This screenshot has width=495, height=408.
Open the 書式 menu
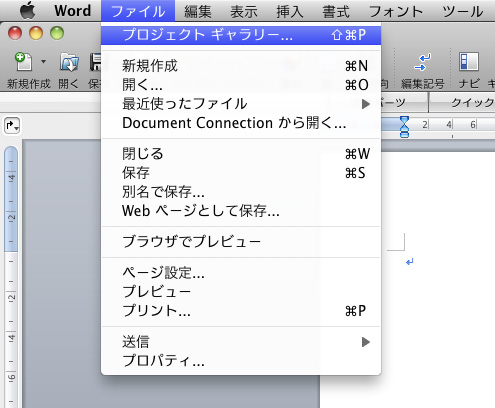[x=336, y=11]
